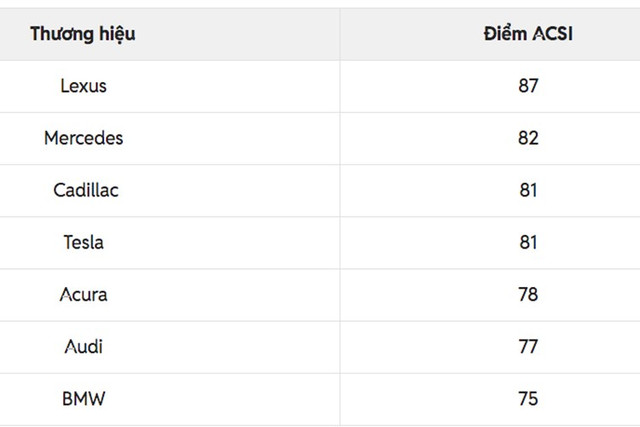This screenshot has height=427, width=640.
Task: Click the column divider in the BMW row
Action: [339, 399]
